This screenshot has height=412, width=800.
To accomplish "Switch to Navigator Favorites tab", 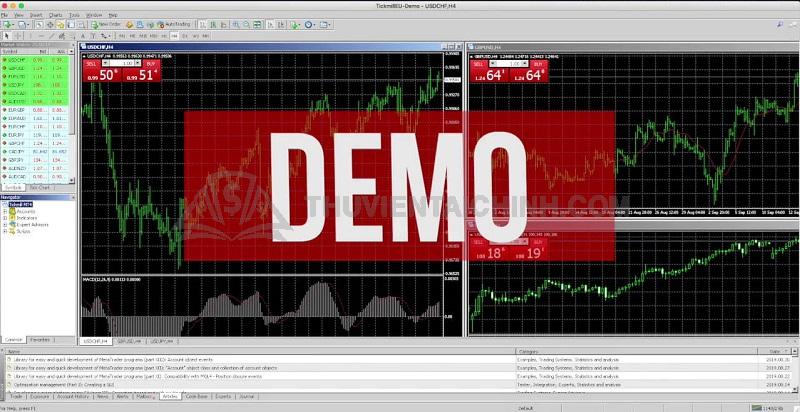I will point(40,340).
